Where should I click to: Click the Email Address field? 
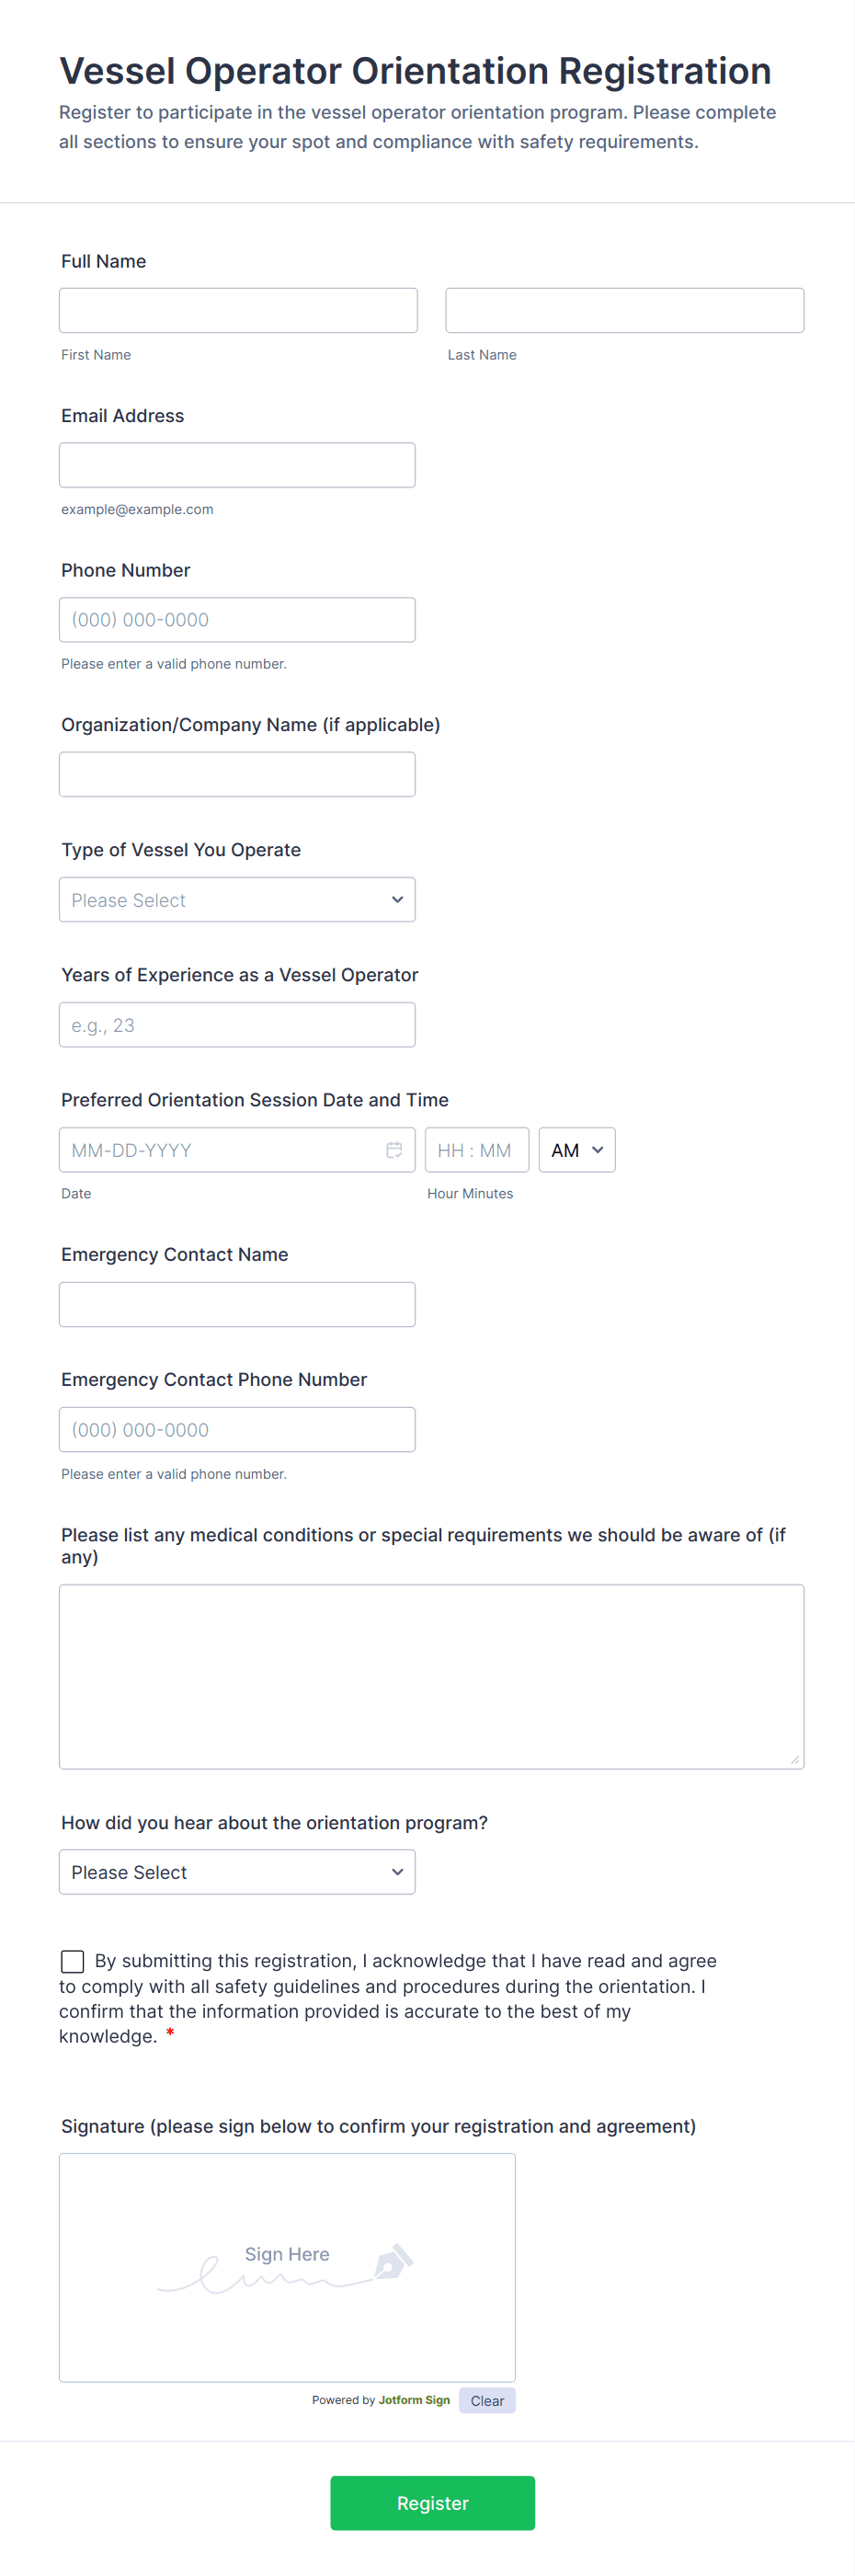click(x=237, y=464)
